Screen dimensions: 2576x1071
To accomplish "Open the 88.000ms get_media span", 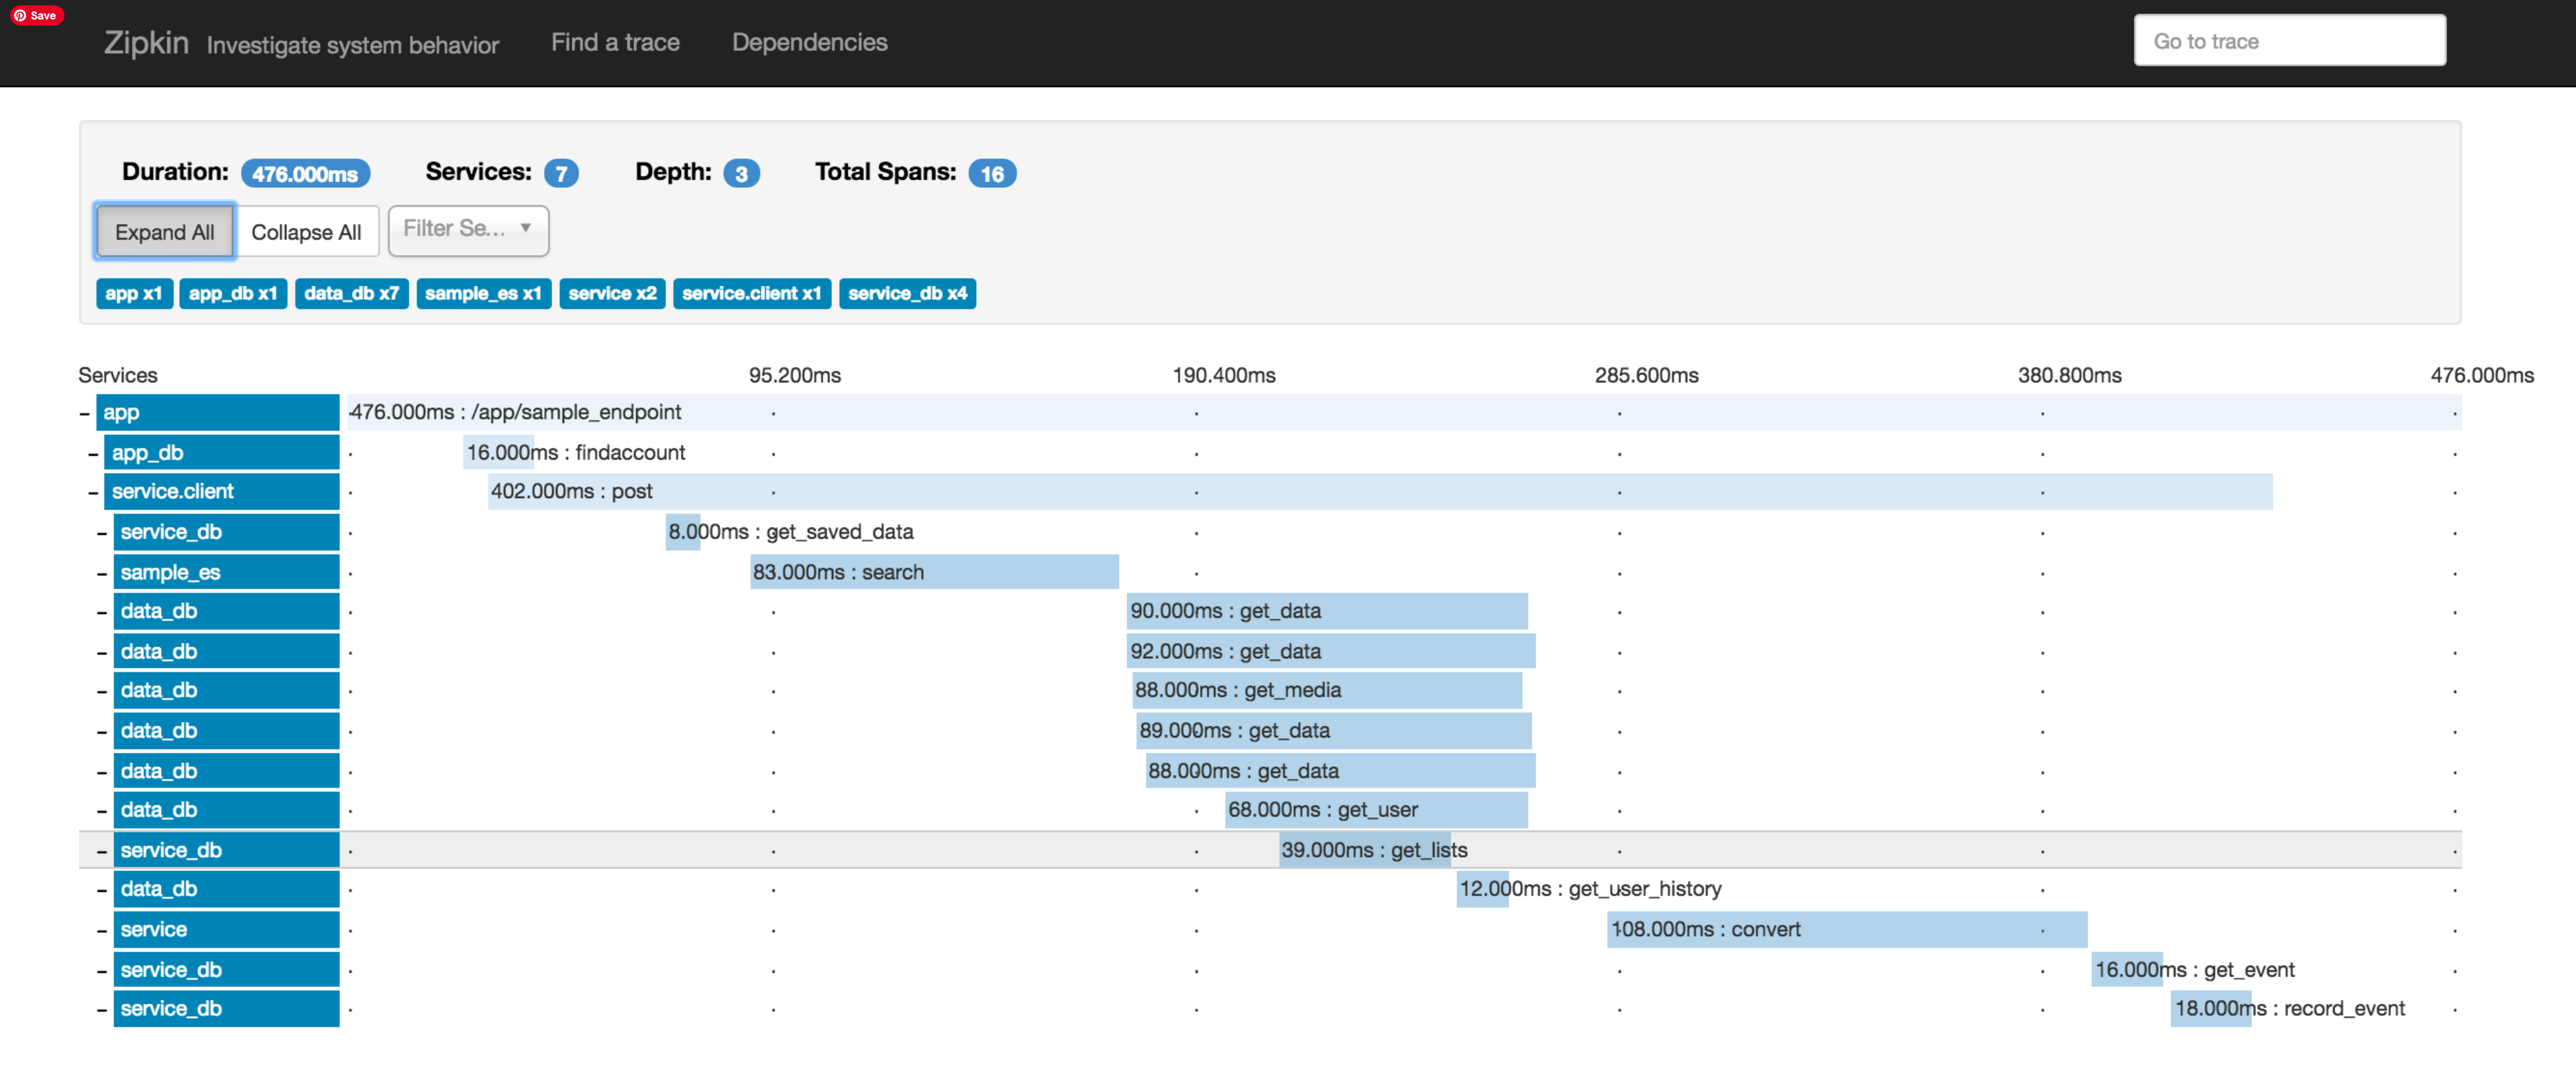I will pyautogui.click(x=1327, y=690).
